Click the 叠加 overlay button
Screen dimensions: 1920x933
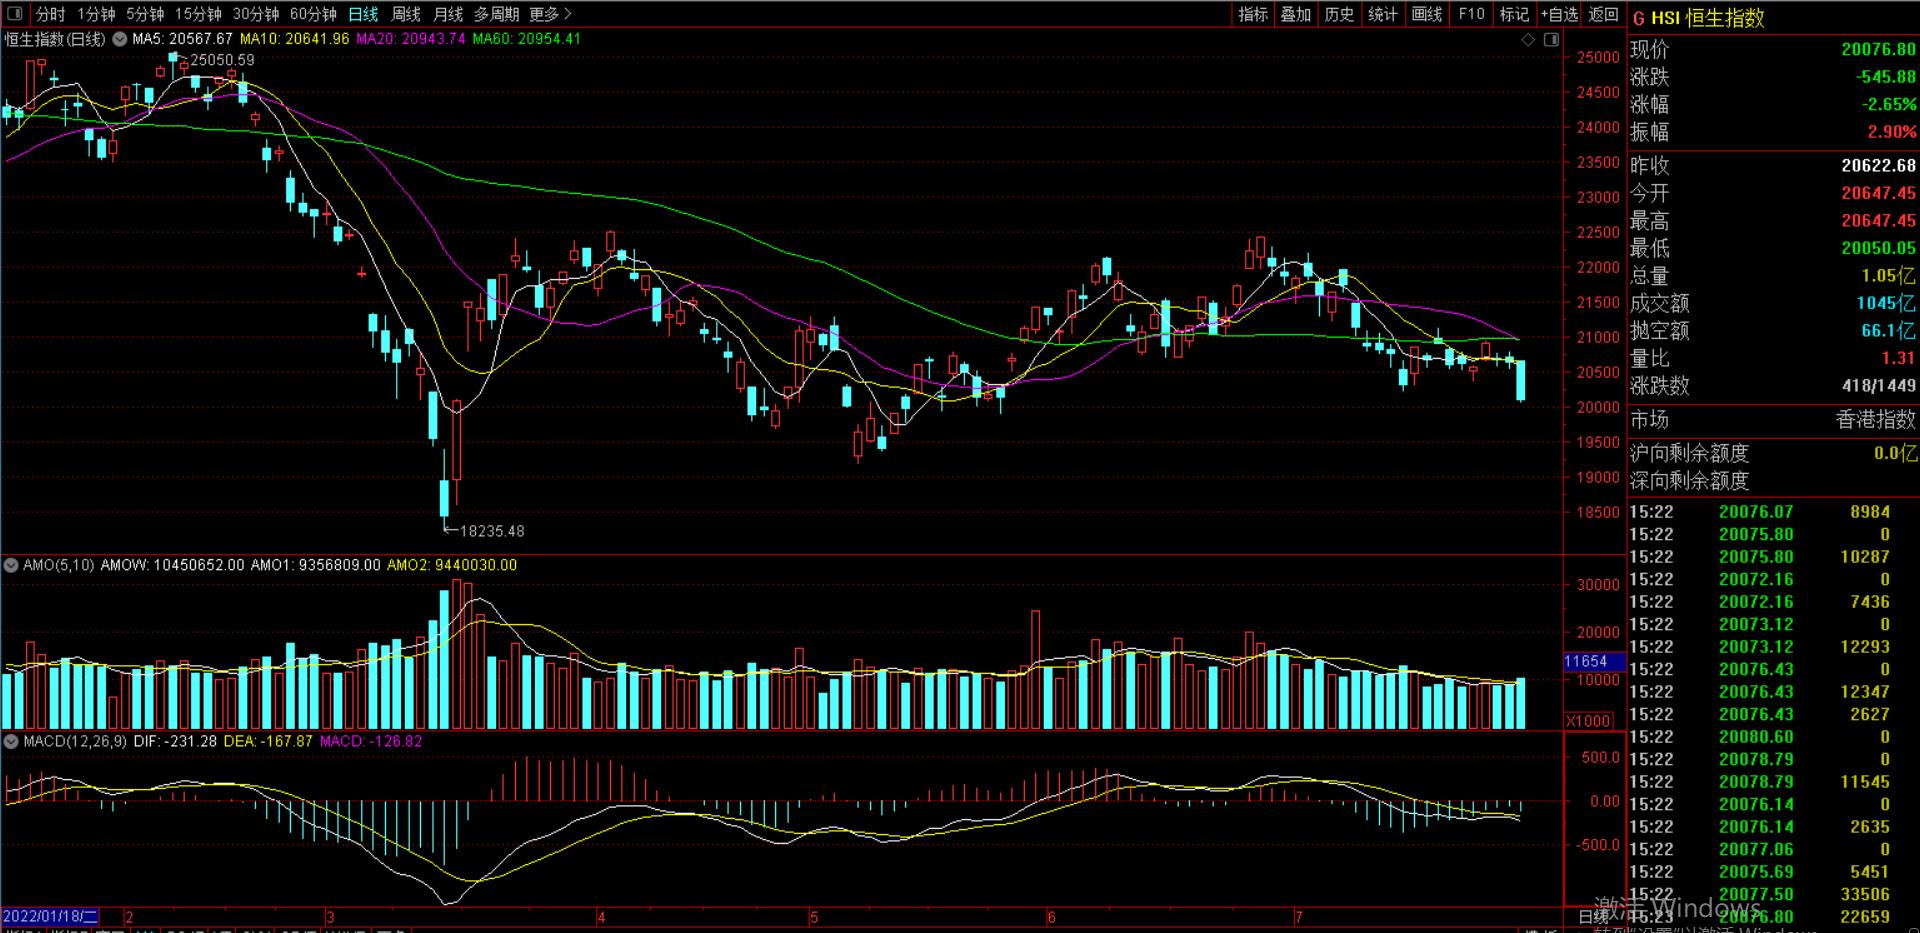1296,14
